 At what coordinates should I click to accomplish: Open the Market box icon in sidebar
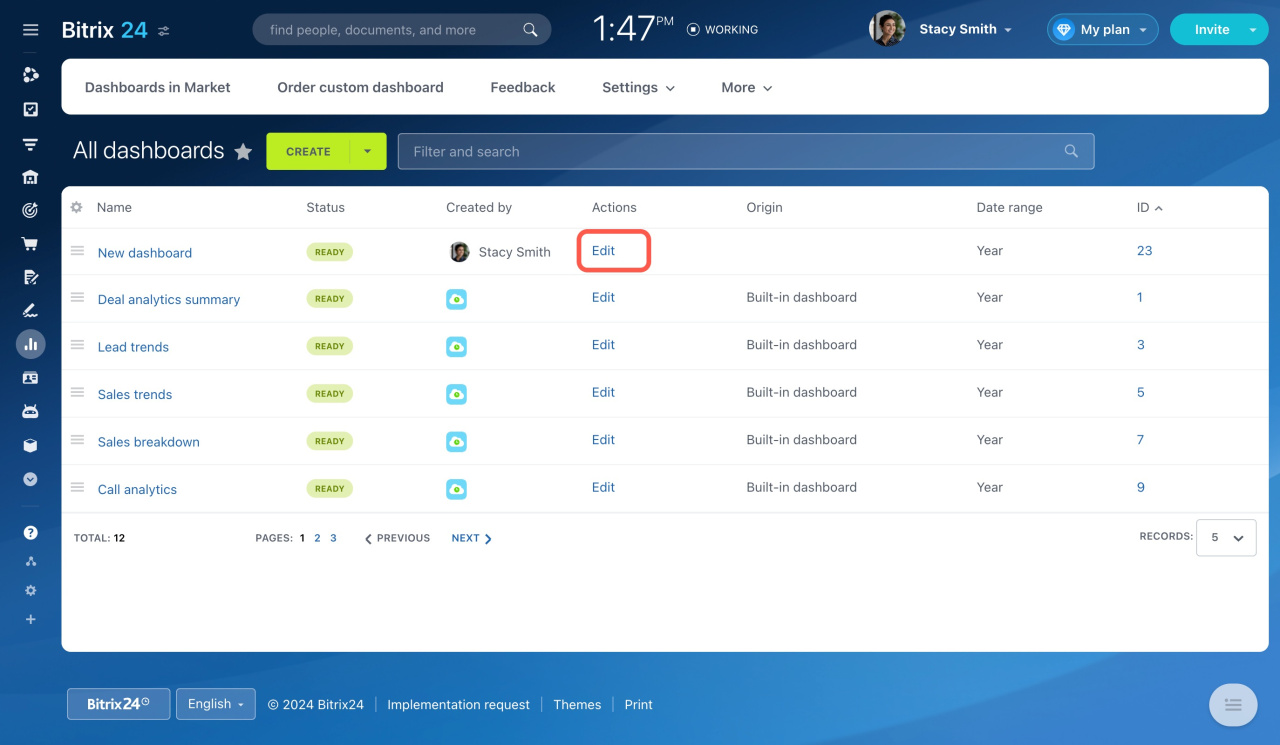pos(30,445)
